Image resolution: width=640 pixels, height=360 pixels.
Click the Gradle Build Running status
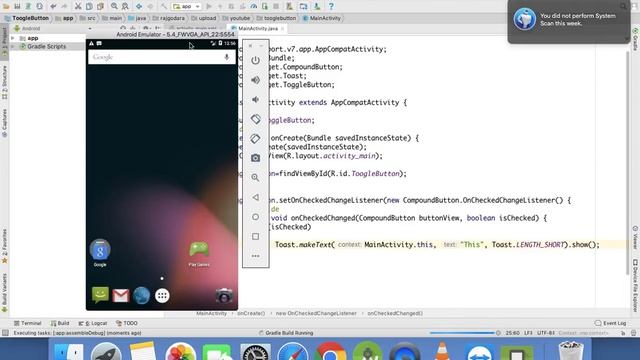286,333
